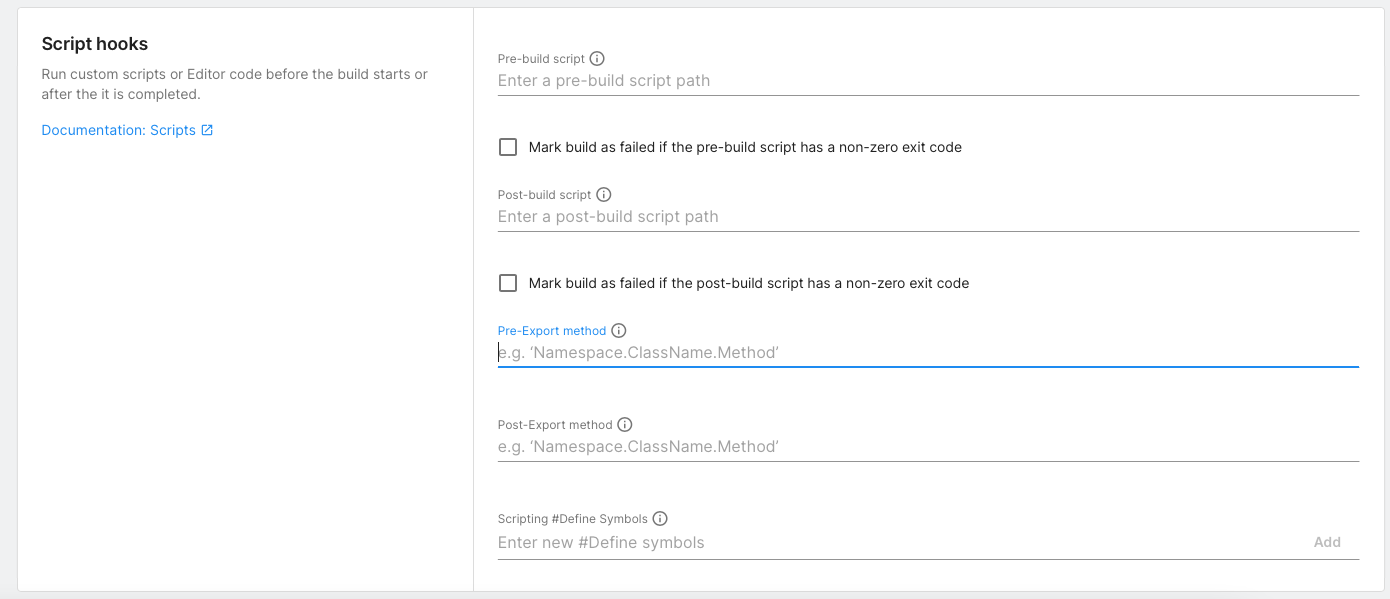Click the Script hooks section heading

coord(94,44)
